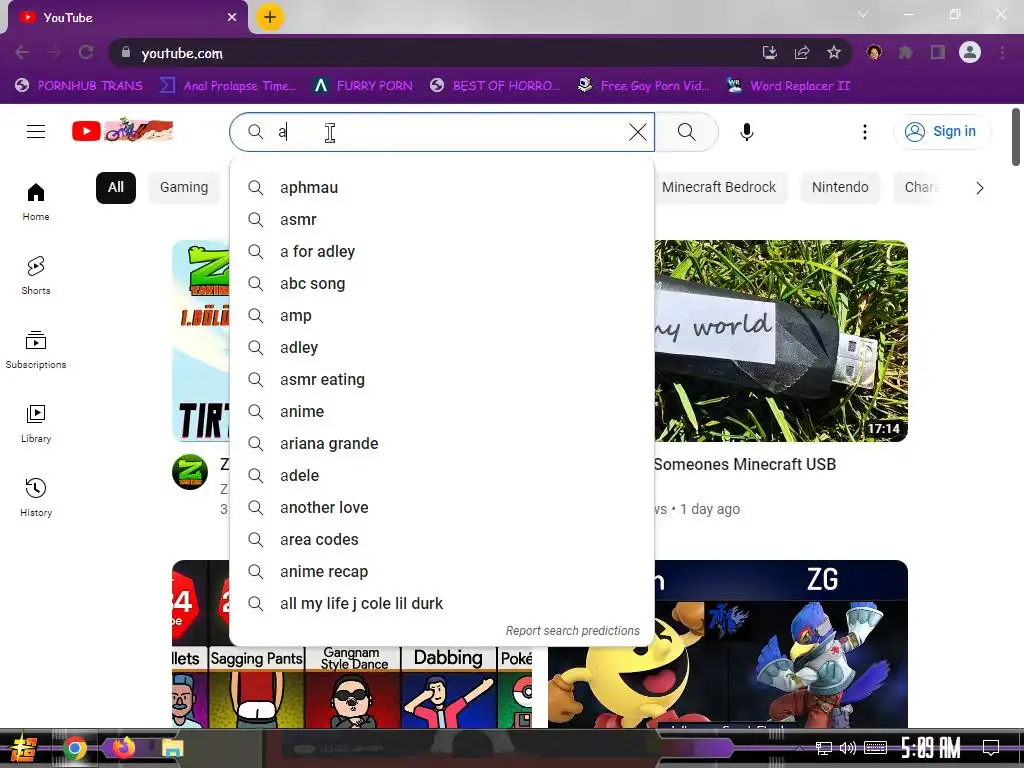
Task: Click the page vertical scrollbar
Action: coord(1016,137)
